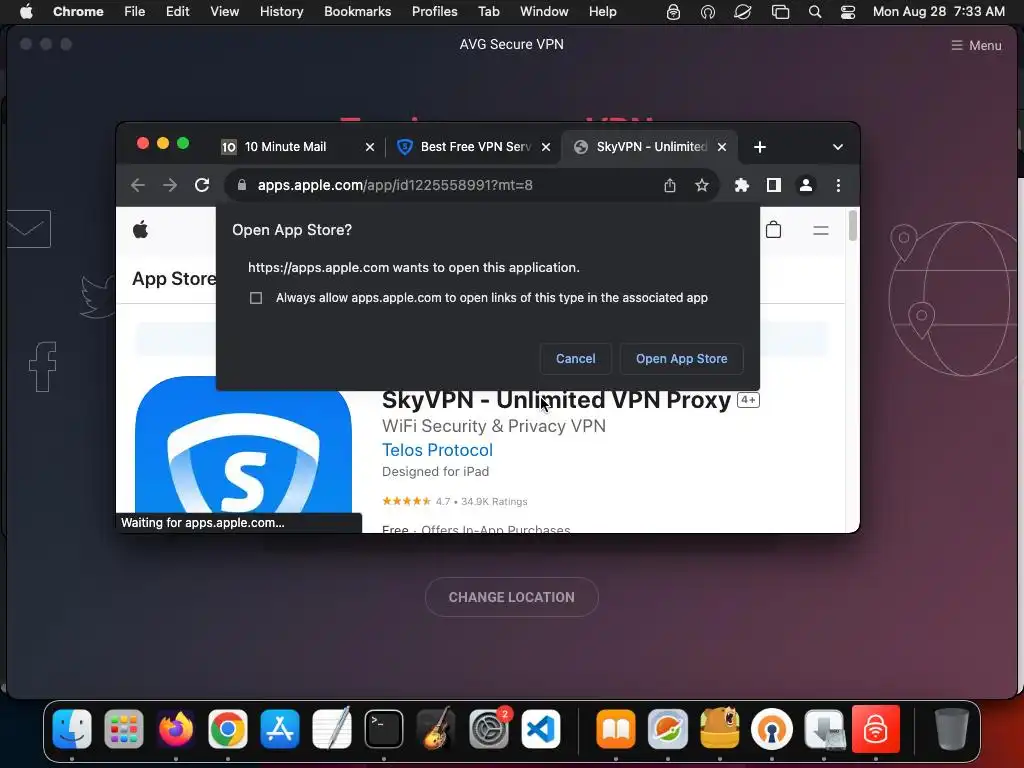Open Apple shopping bag icon
1024x768 pixels.
click(x=774, y=230)
